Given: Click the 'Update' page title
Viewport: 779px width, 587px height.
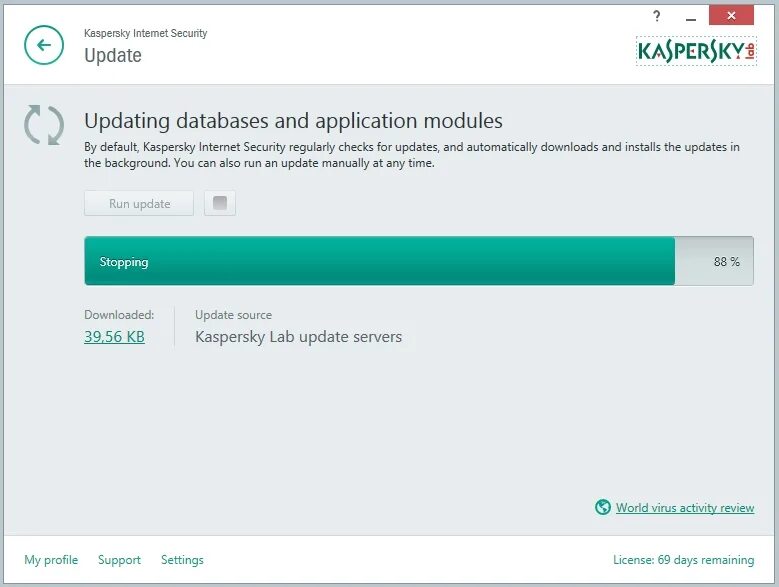Looking at the screenshot, I should pyautogui.click(x=113, y=55).
